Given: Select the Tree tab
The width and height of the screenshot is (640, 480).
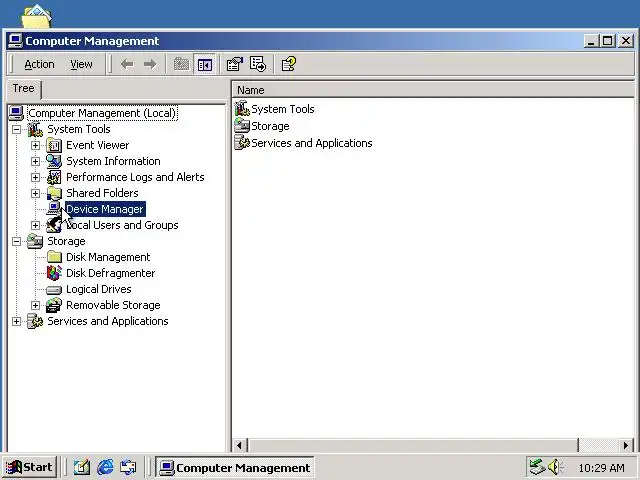Looking at the screenshot, I should click(x=24, y=89).
